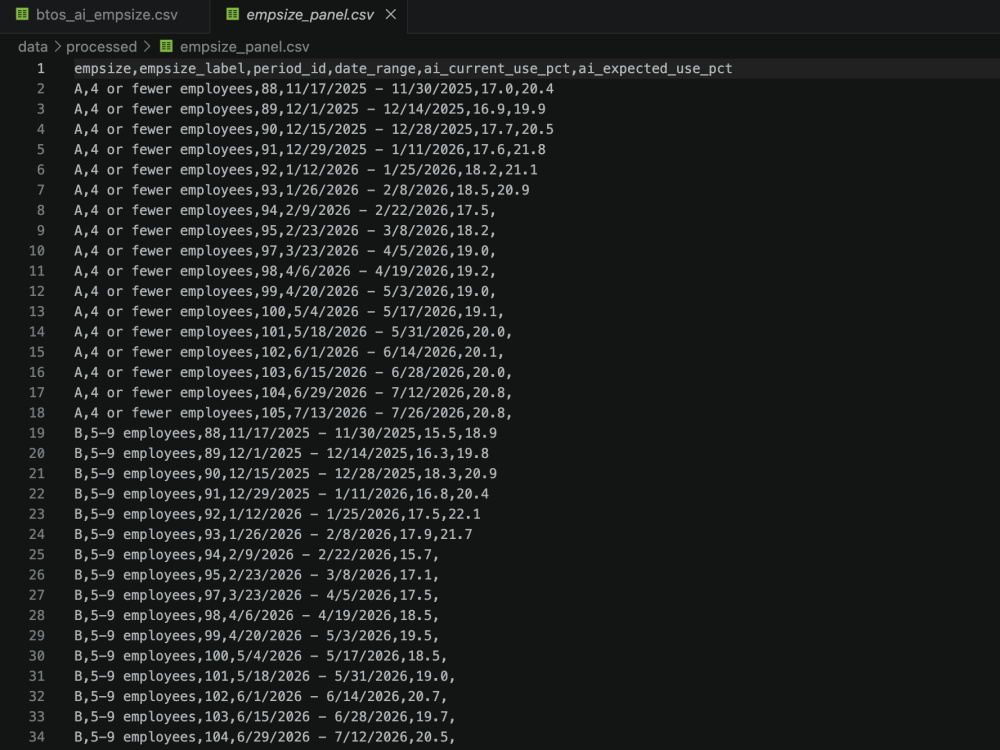This screenshot has width=1000, height=750.
Task: Click row A period 105 with 7/13/2026
Action: pos(293,413)
